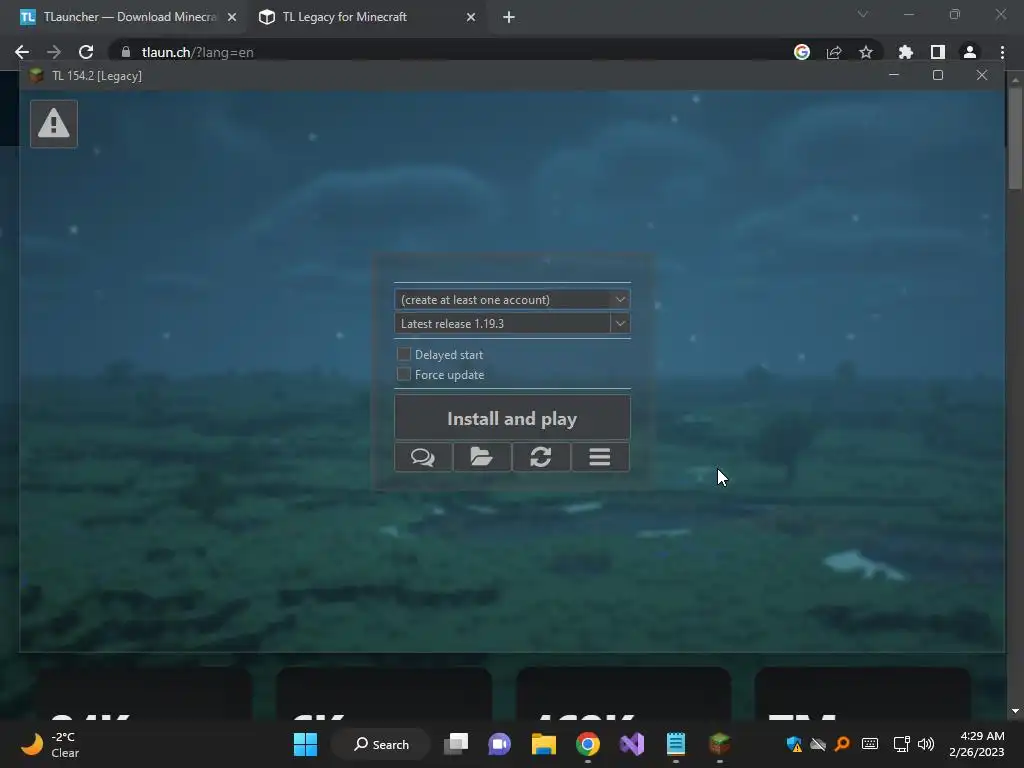Enable the Delayed start checkbox

pyautogui.click(x=404, y=355)
